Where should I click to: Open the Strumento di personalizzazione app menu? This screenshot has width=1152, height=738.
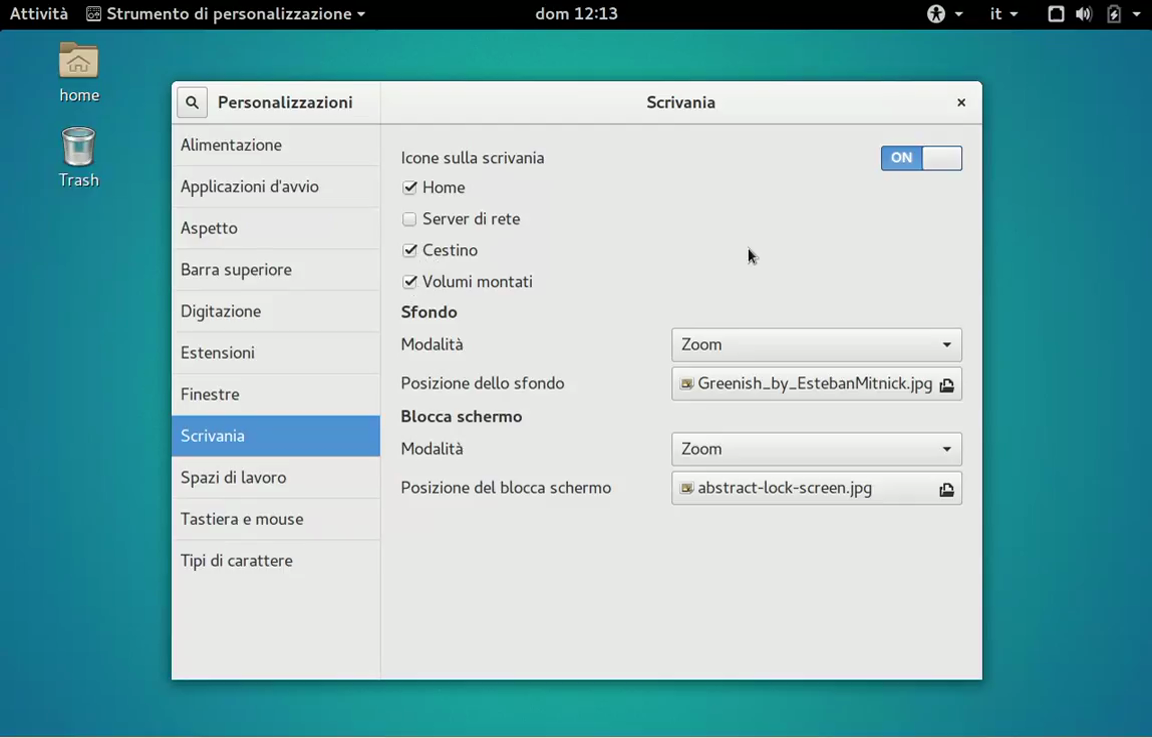point(226,14)
